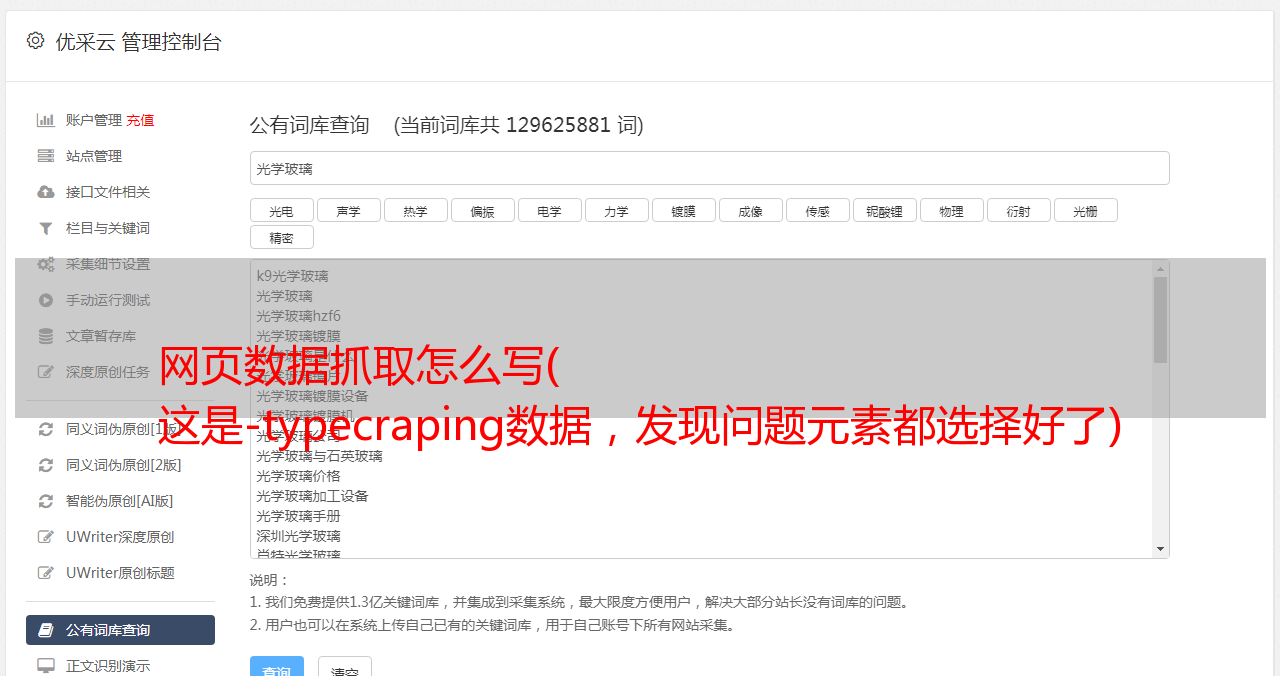
Task: Select 光学玻璃手册 in the results list
Action: (x=298, y=516)
